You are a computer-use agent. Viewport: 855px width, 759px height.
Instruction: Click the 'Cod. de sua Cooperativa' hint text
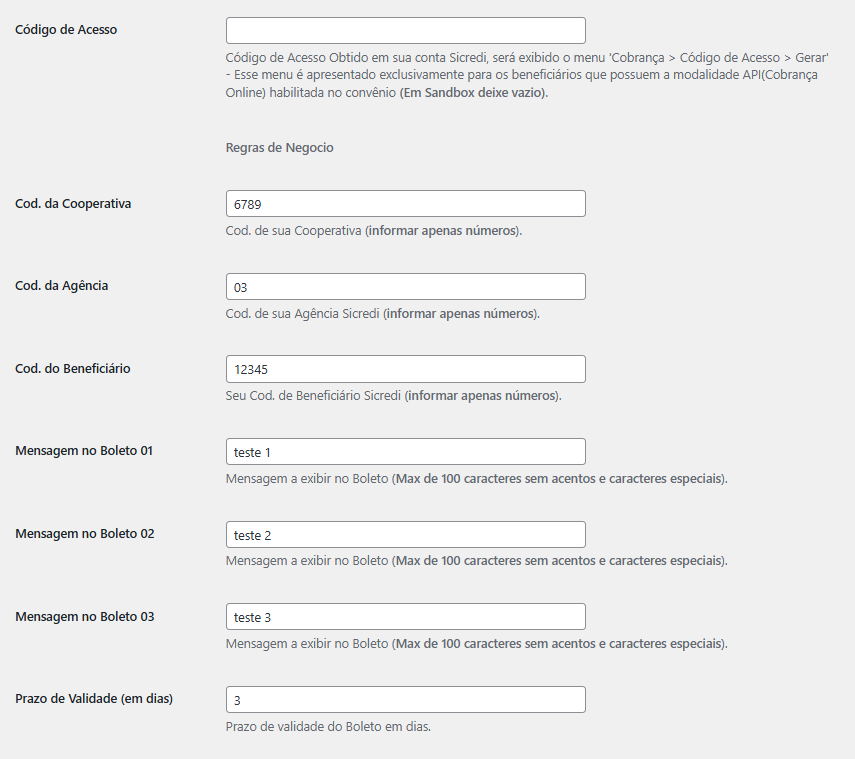[294, 231]
